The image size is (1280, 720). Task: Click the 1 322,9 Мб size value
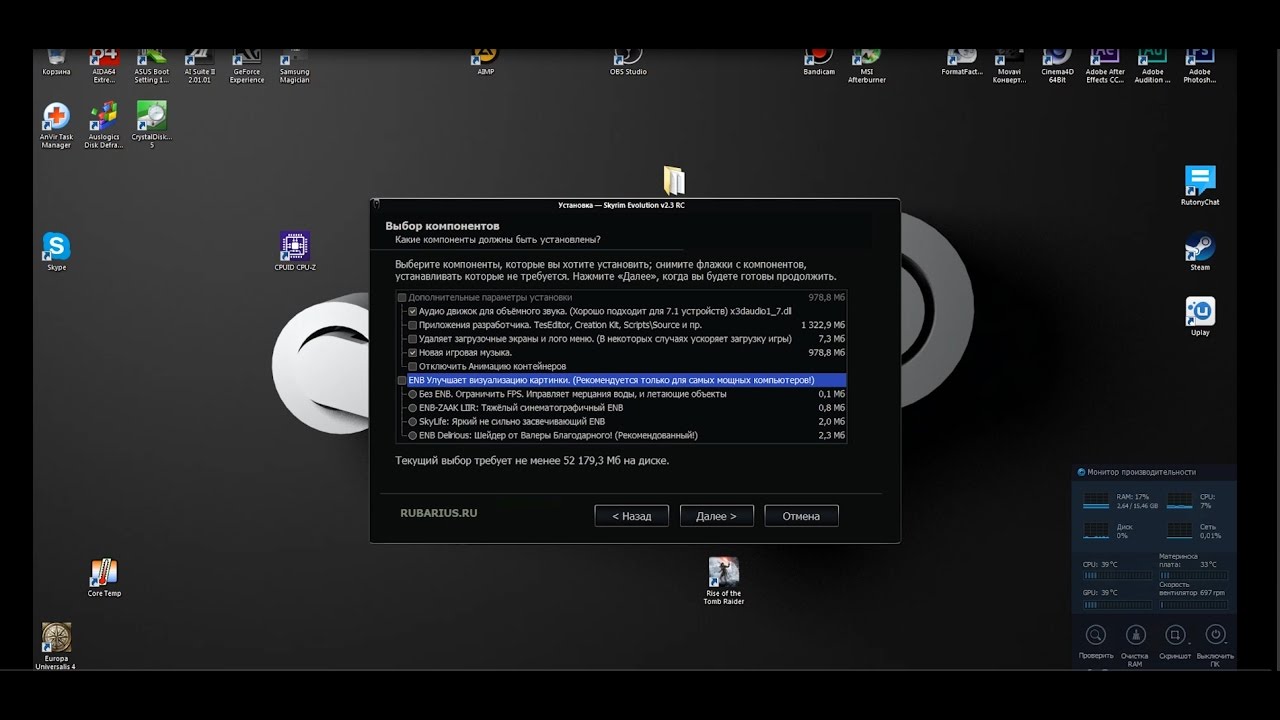[823, 325]
